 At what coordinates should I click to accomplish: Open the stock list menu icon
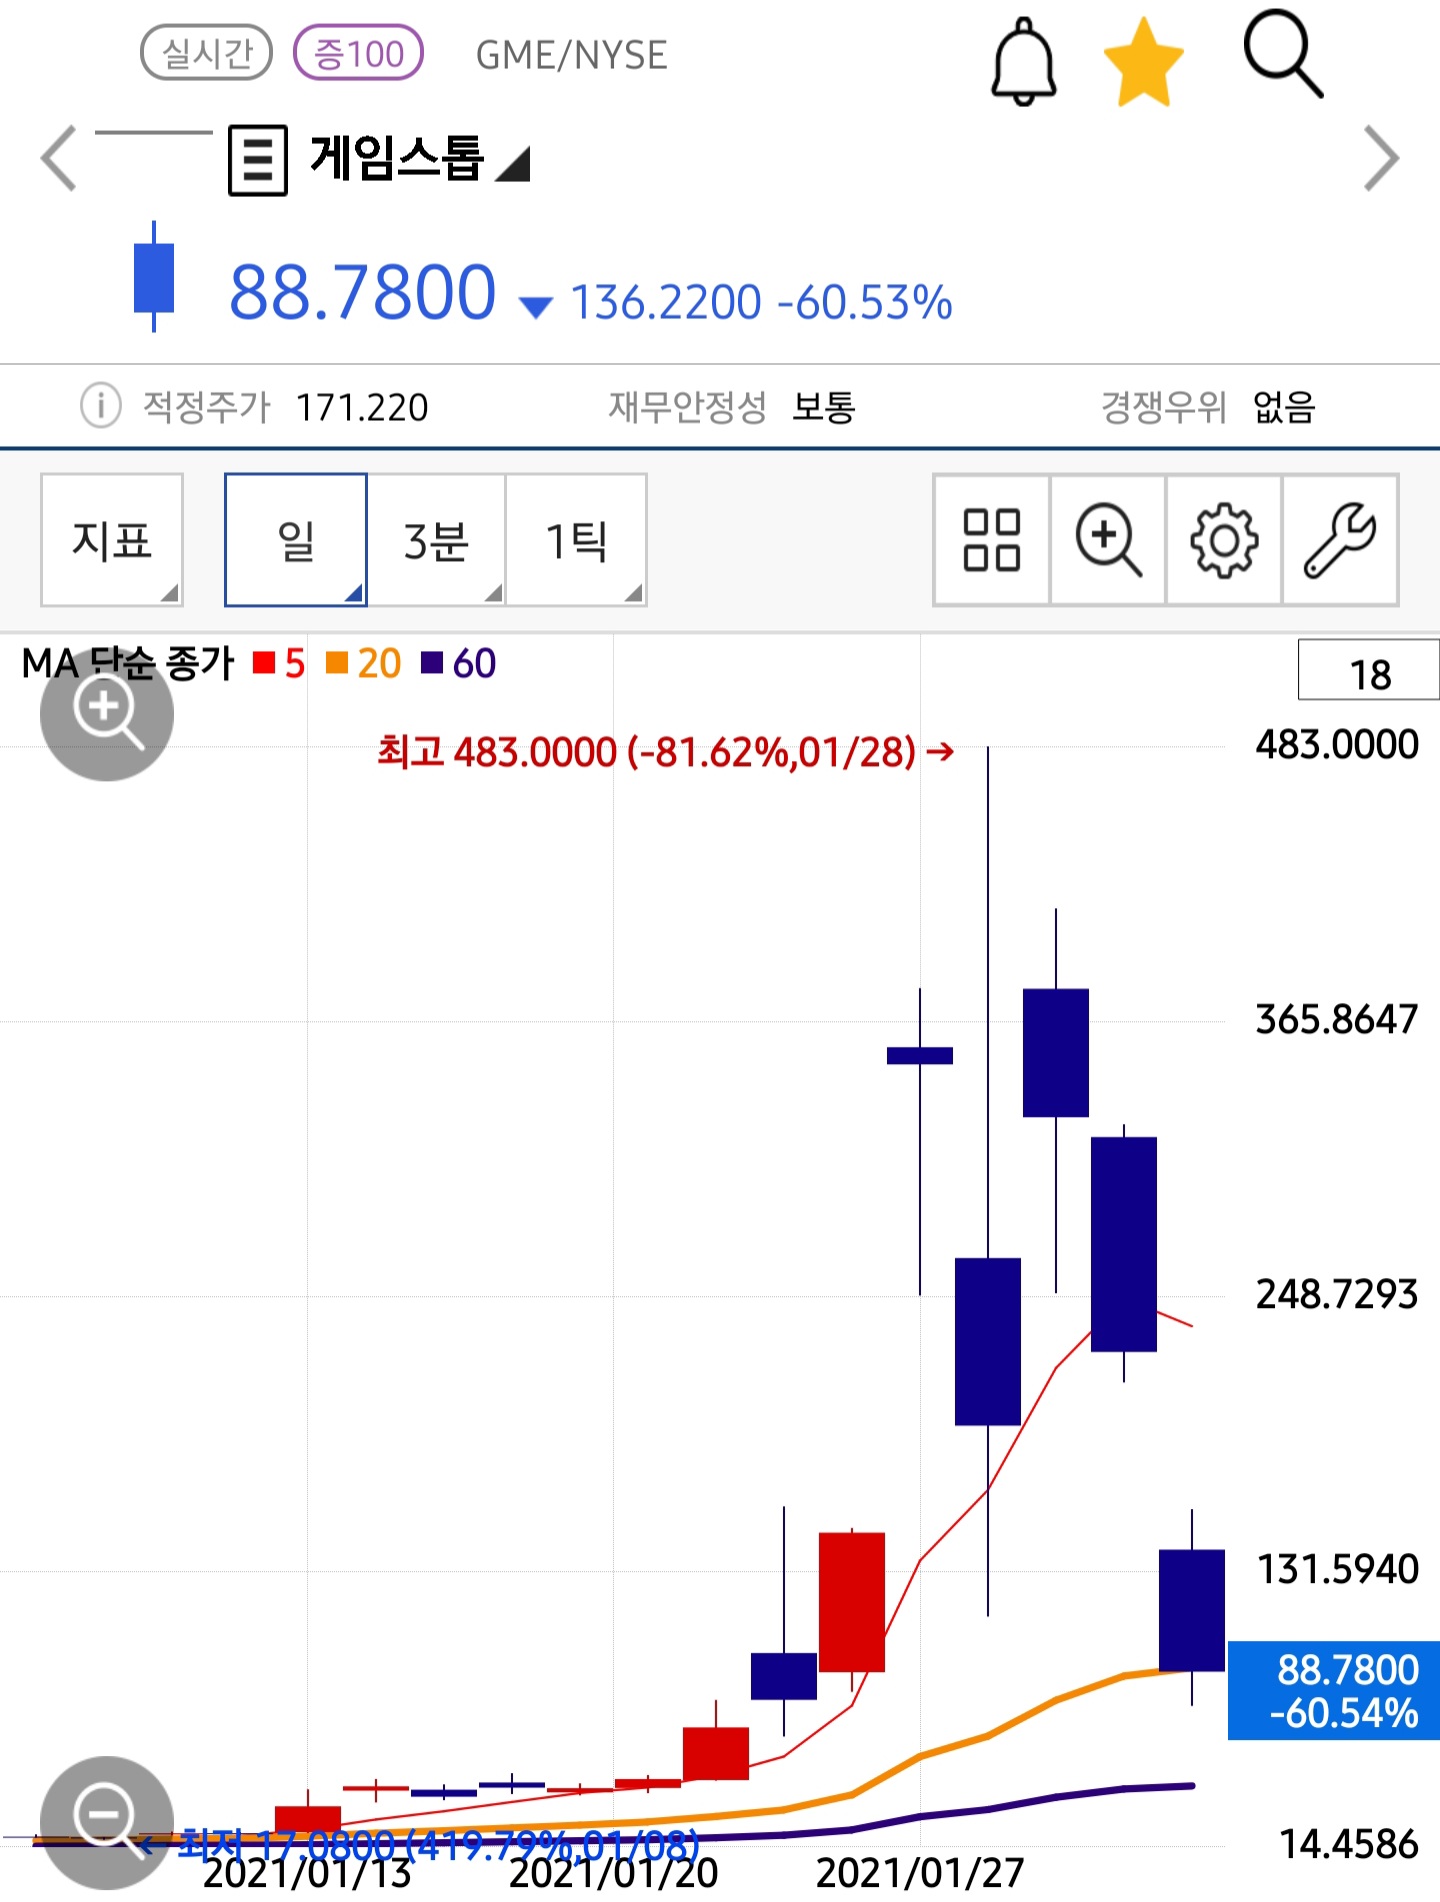pos(258,160)
